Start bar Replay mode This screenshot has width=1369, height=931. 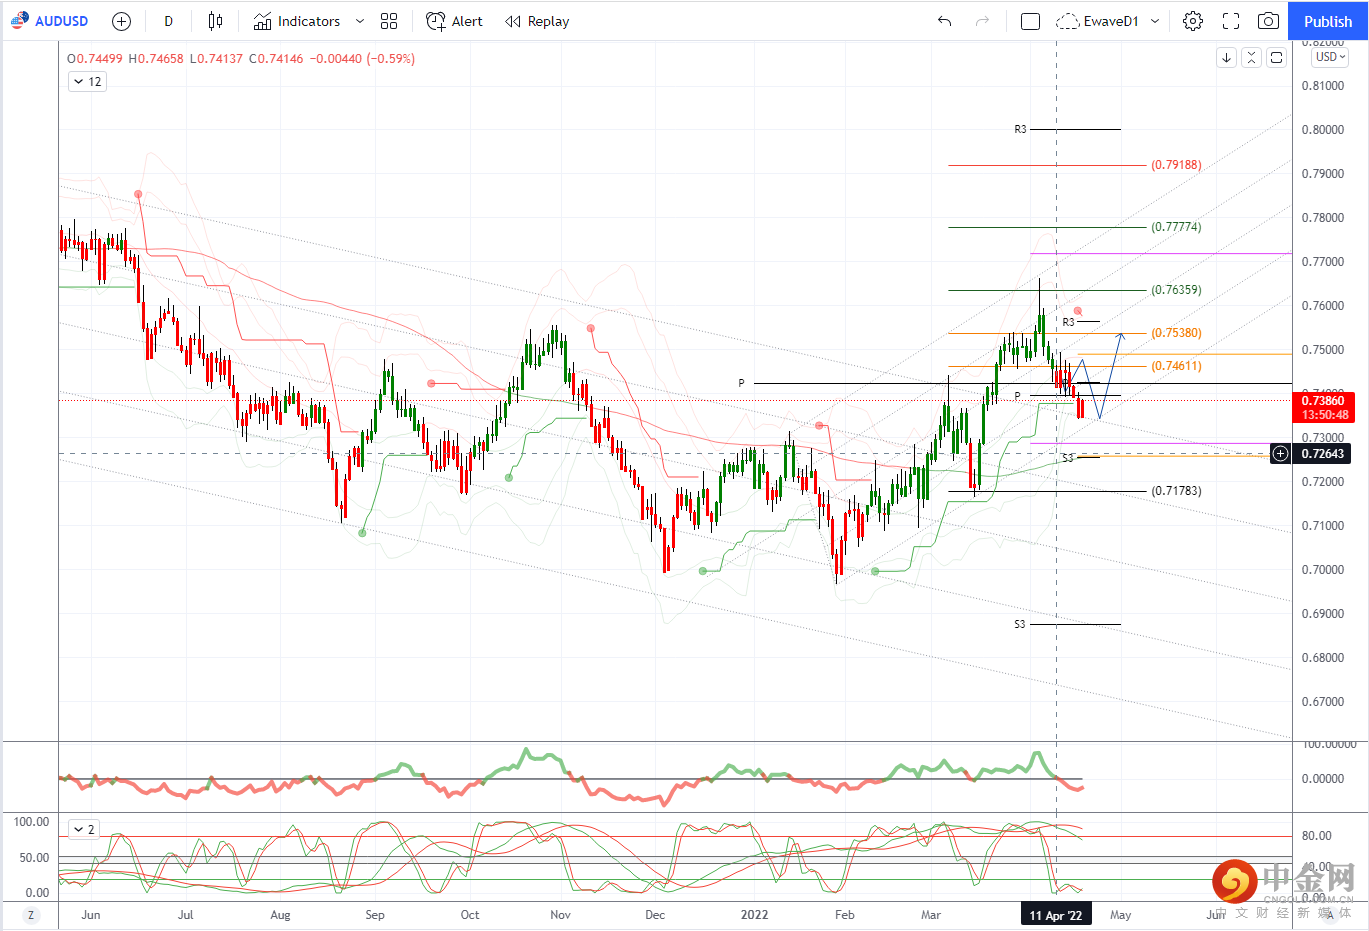pyautogui.click(x=537, y=21)
